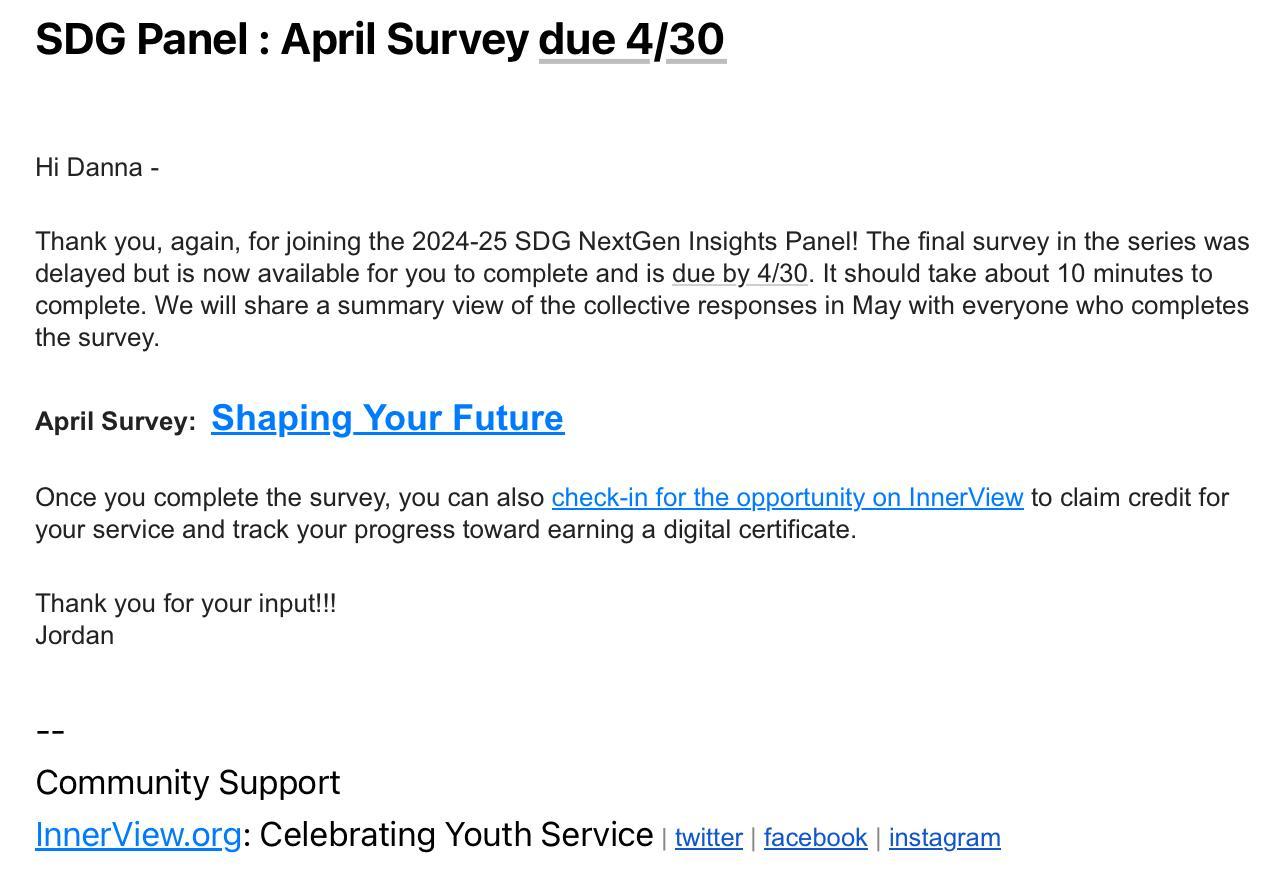Click the "Jordan" sender signature name
1279x887 pixels.
[75, 636]
